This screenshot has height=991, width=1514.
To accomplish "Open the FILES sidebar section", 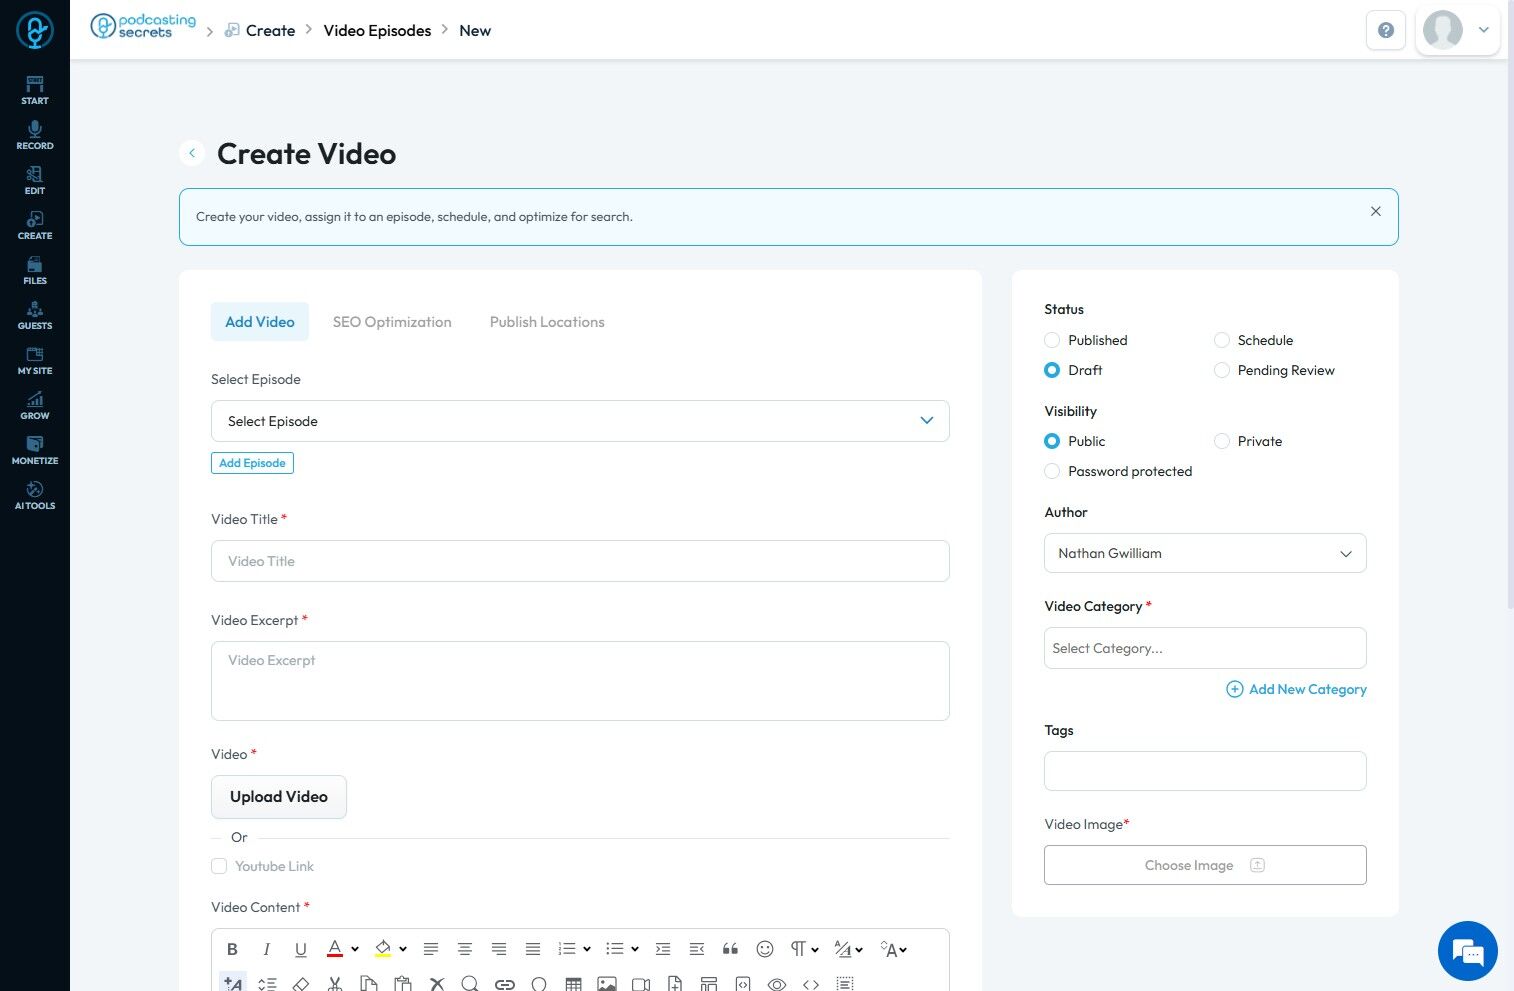I will tap(35, 270).
